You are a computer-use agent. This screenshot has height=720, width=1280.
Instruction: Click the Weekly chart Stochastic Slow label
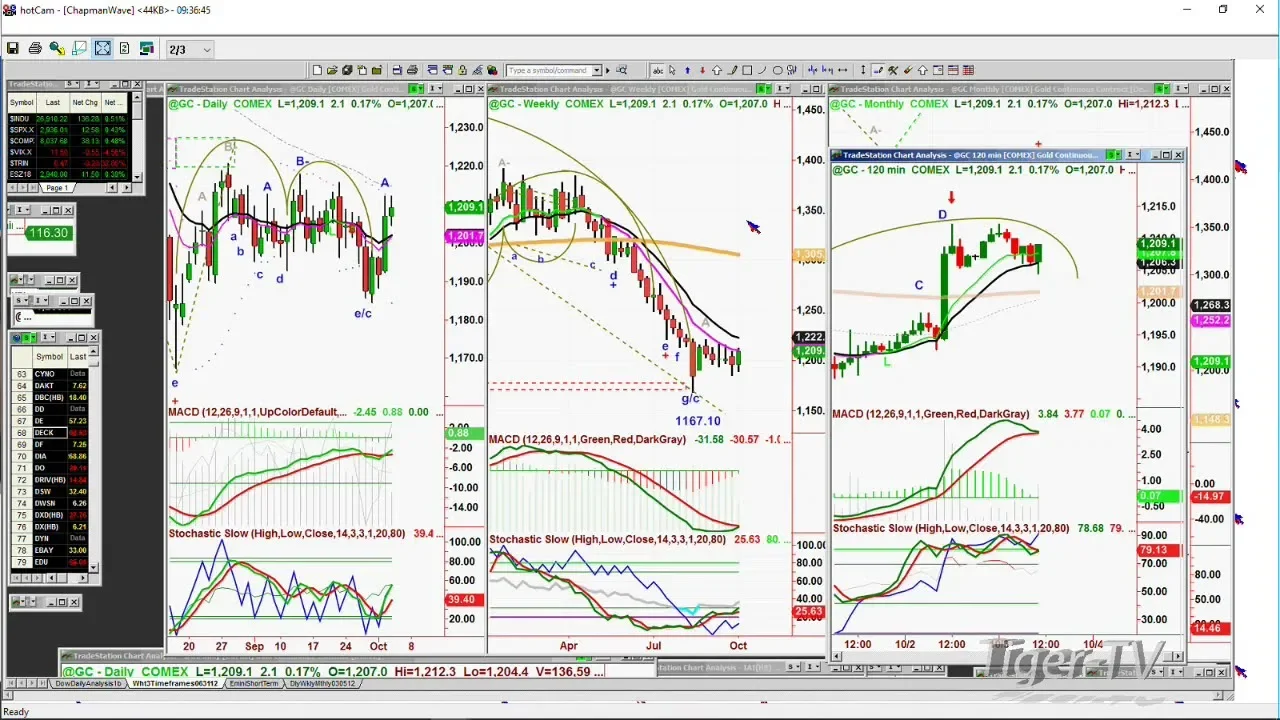coord(607,539)
